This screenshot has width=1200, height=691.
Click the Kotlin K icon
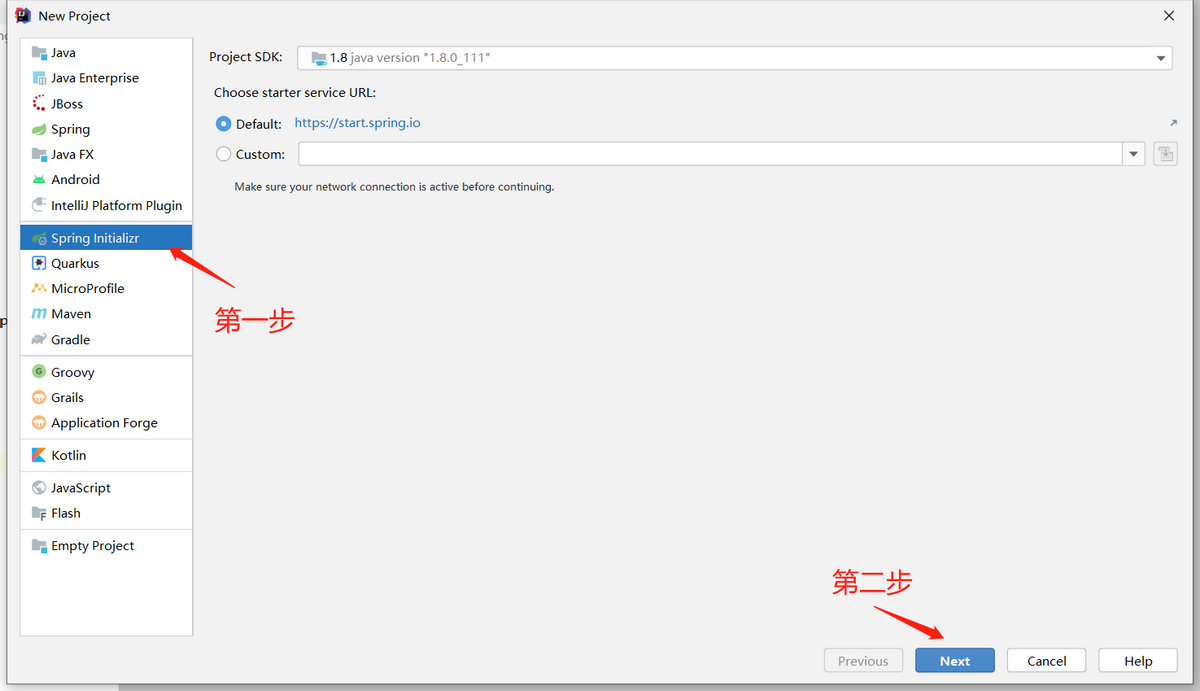coord(39,455)
